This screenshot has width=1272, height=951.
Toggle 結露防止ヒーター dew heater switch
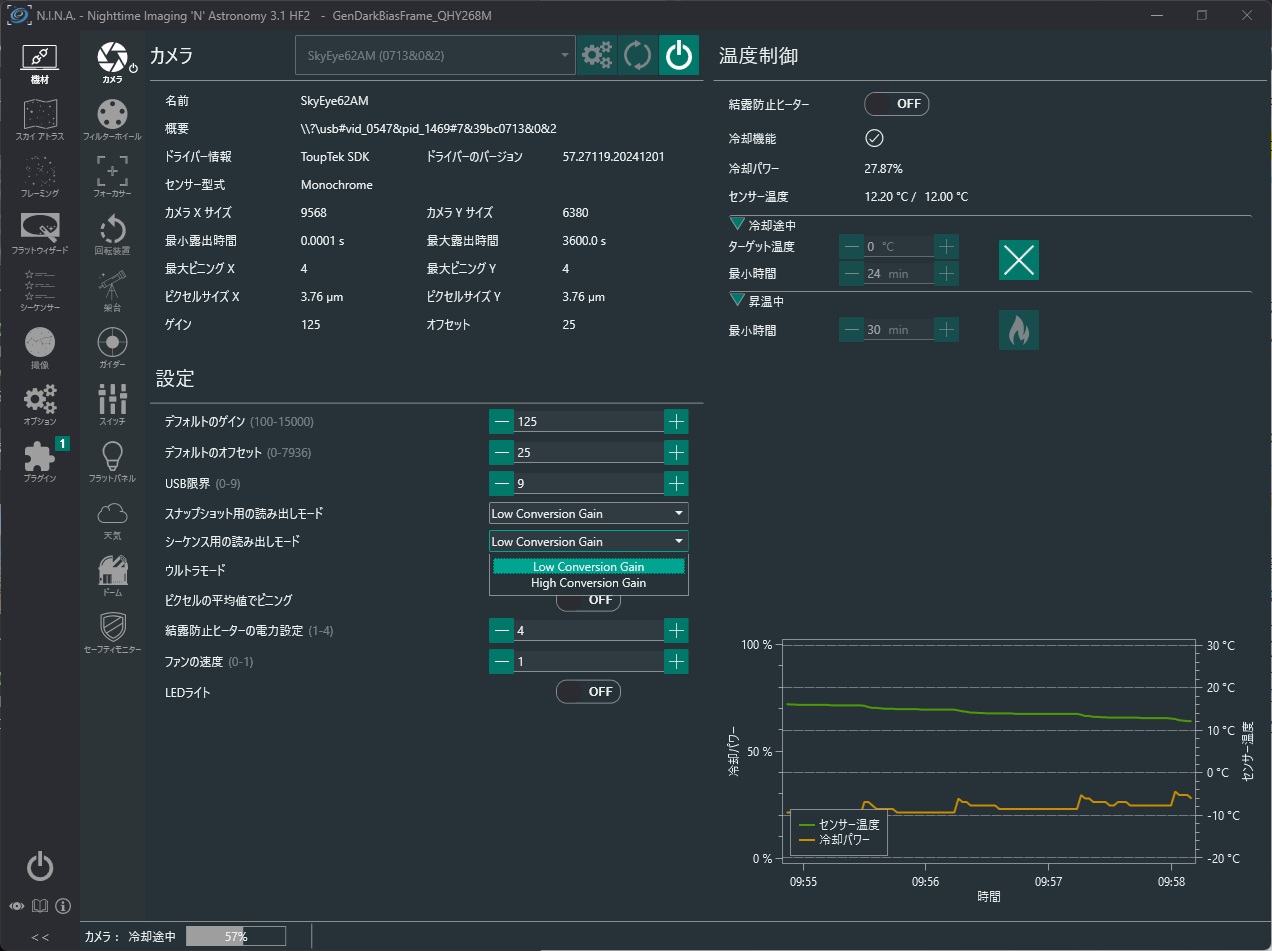[897, 104]
